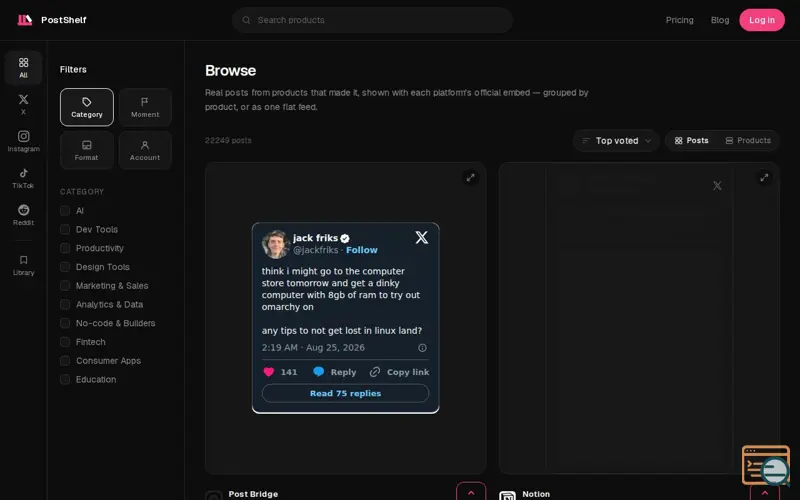Click the Notion product name
800x500 pixels.
536,494
